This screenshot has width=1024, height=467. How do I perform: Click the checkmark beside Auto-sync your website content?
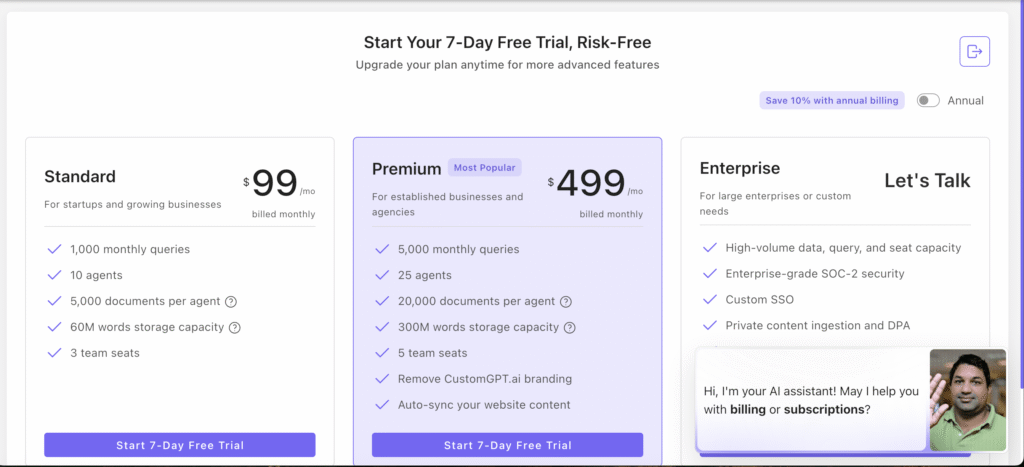click(381, 405)
